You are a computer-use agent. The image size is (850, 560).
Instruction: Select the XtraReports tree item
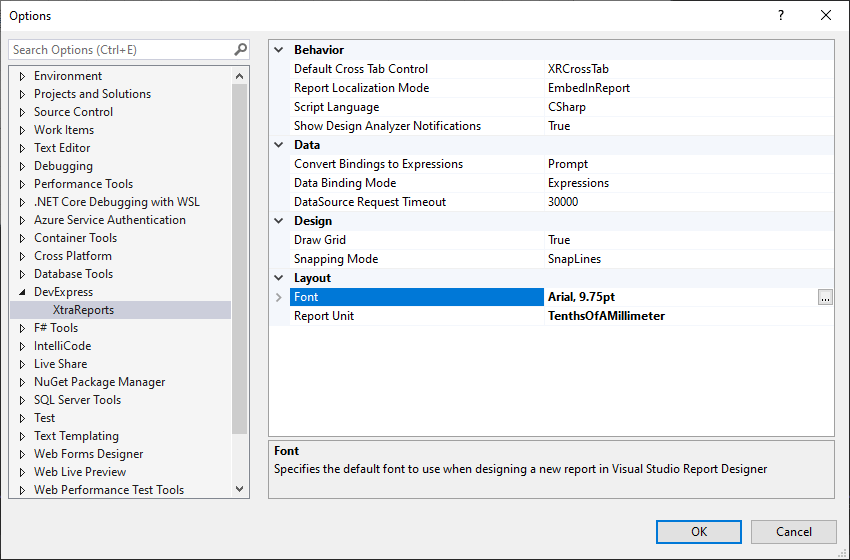pyautogui.click(x=83, y=310)
